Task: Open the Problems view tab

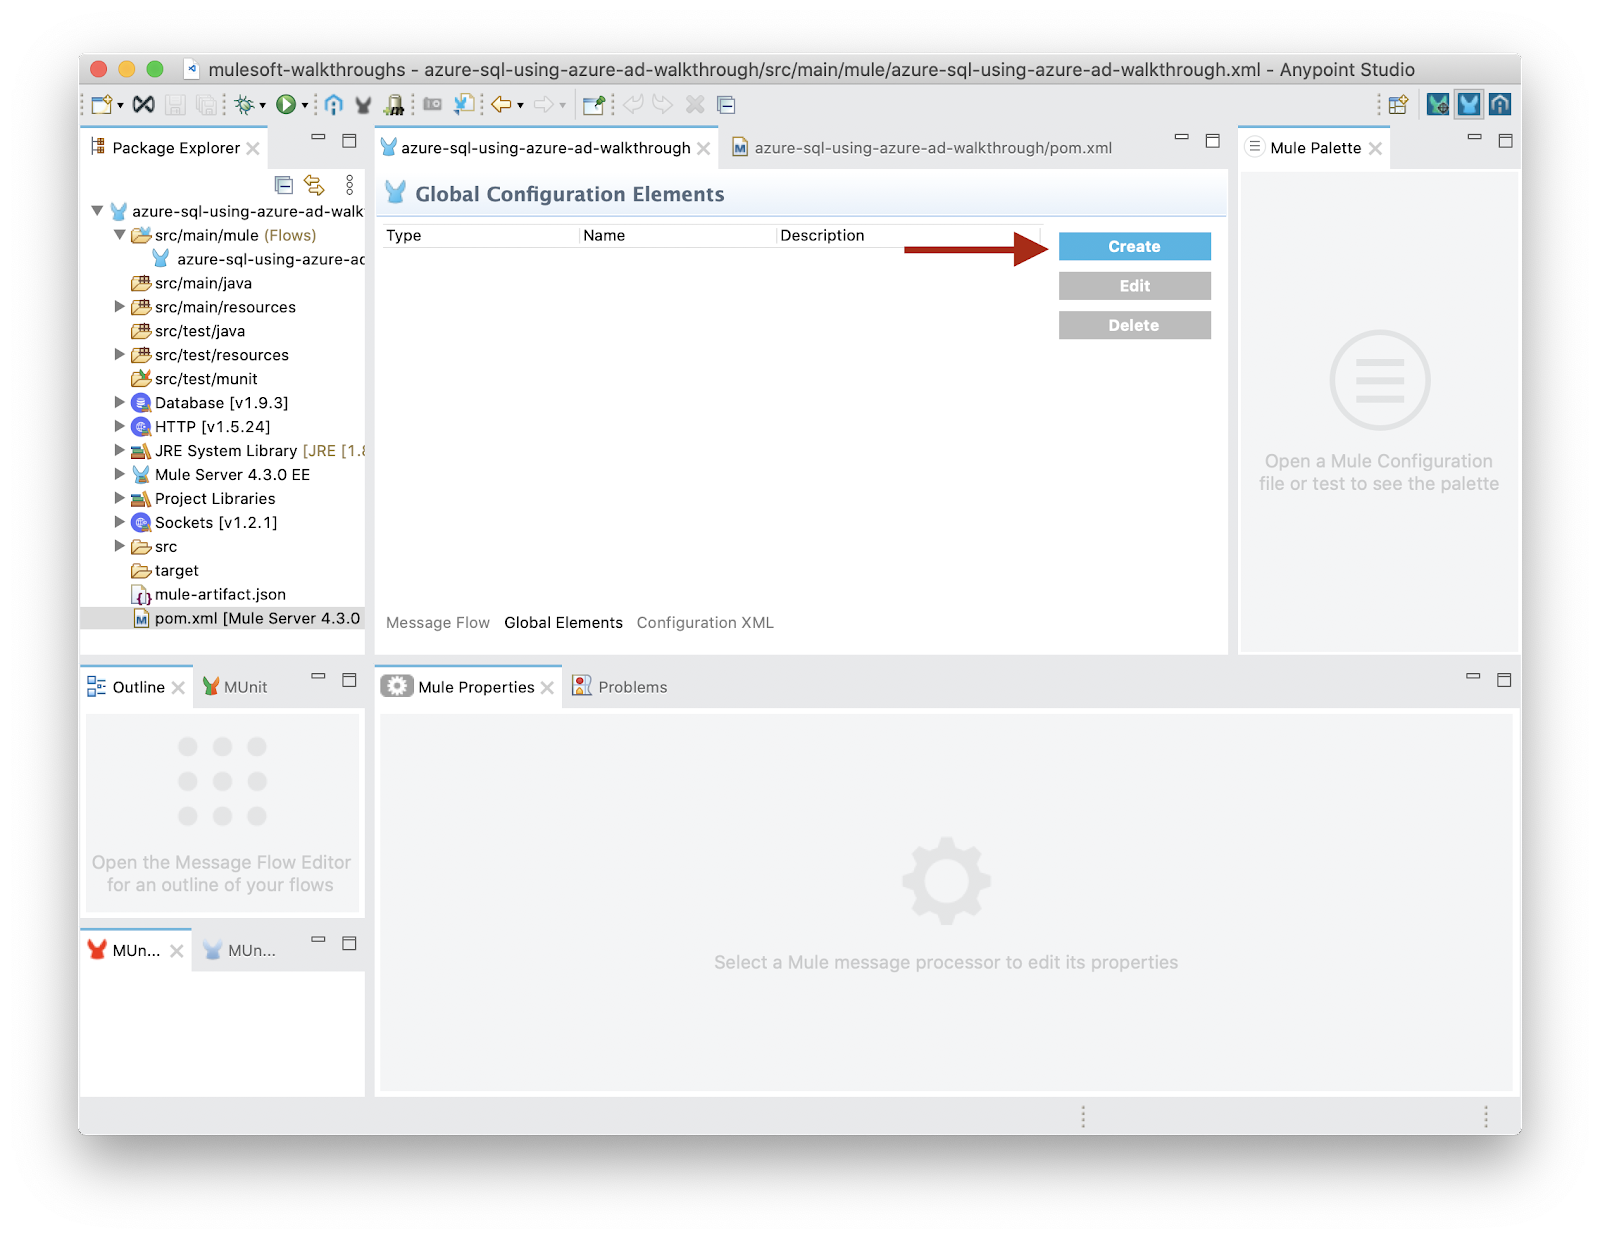Action: [x=632, y=687]
